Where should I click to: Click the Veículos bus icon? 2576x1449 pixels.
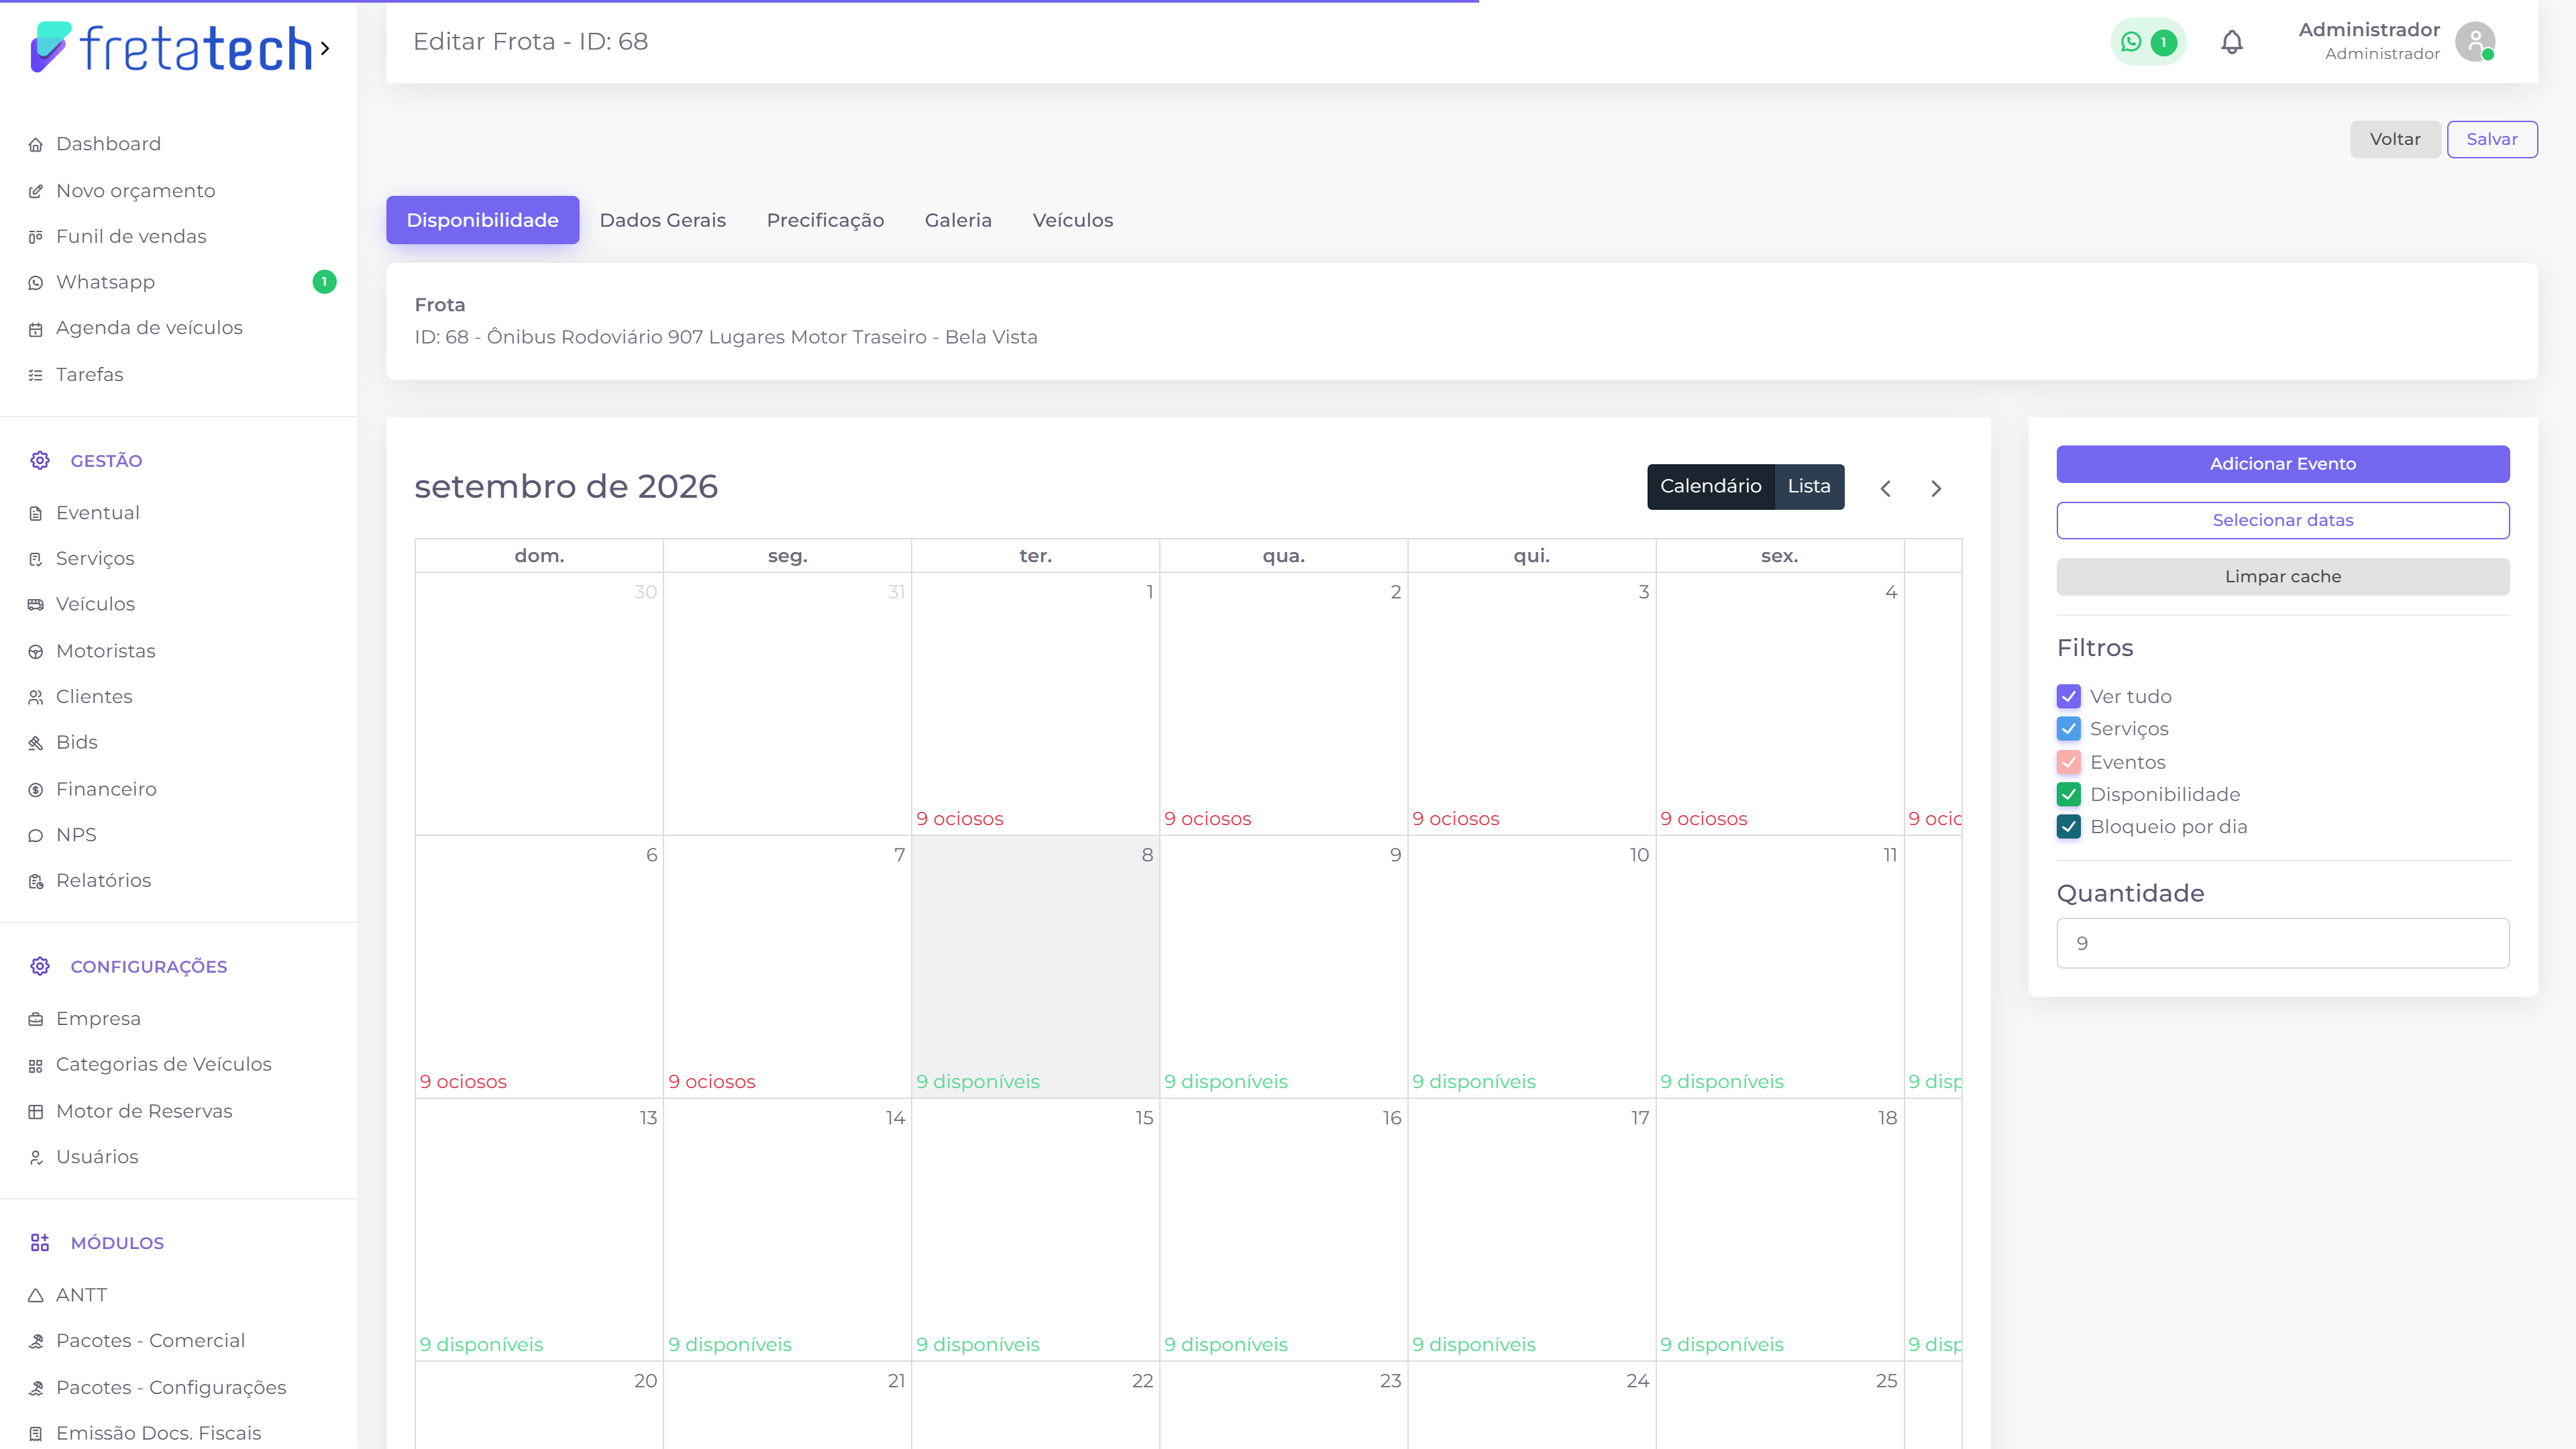tap(36, 605)
